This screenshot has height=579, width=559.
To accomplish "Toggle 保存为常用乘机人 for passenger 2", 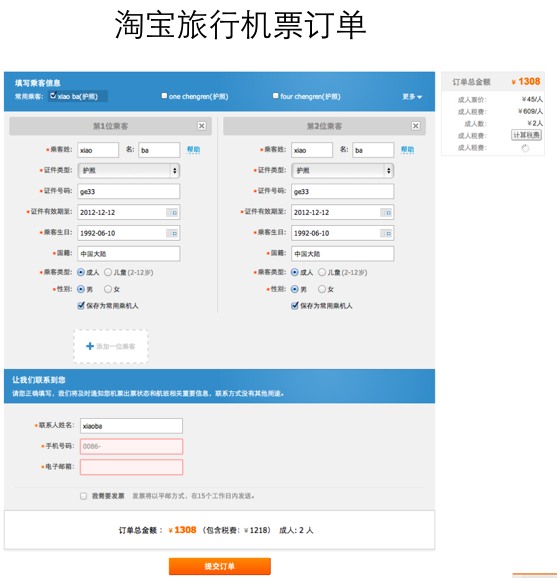I will pyautogui.click(x=295, y=305).
